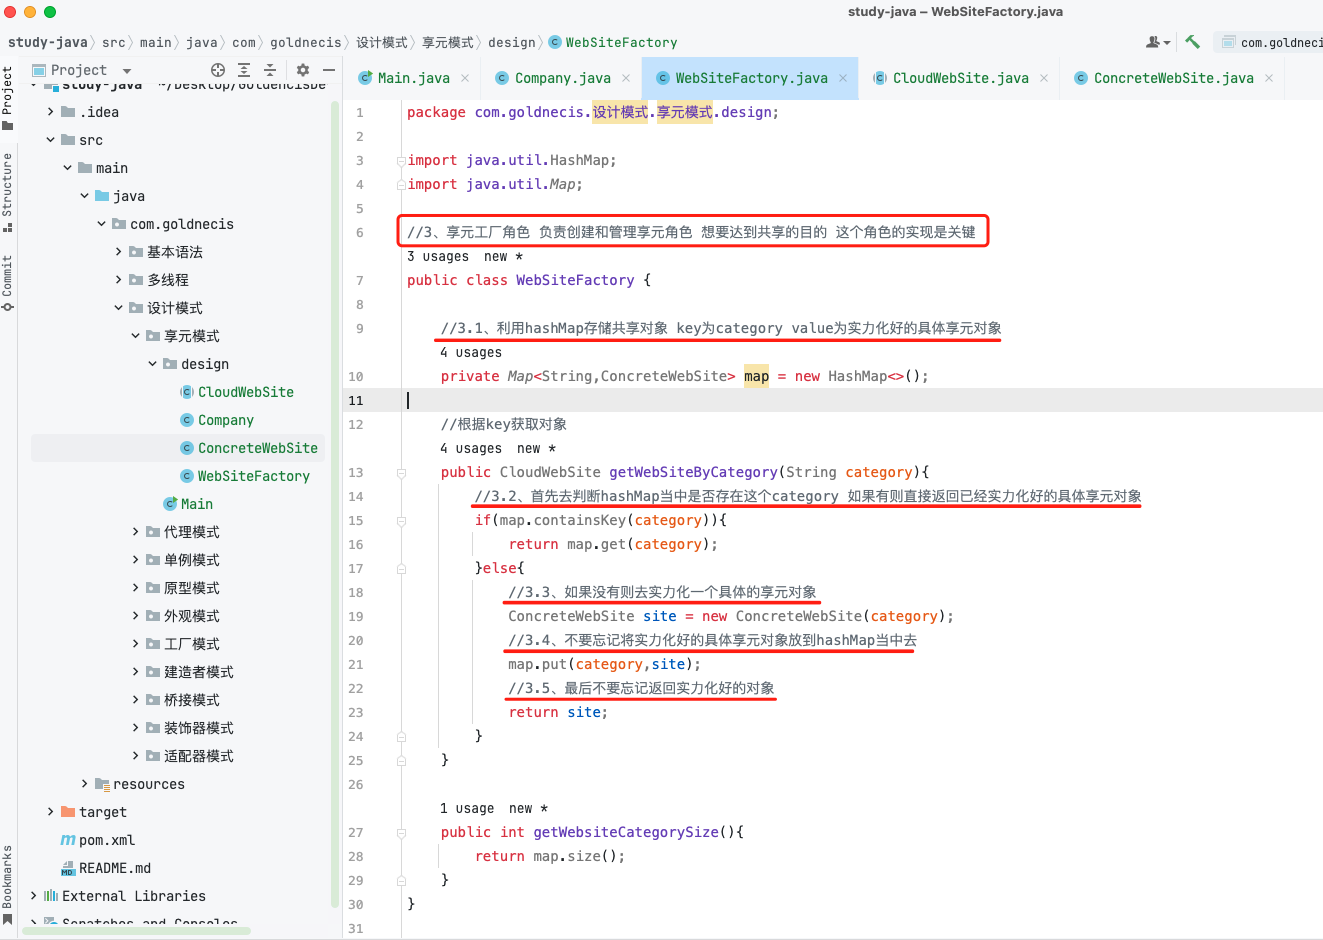Hide the Project panel with minus icon
The width and height of the screenshot is (1323, 940).
[329, 70]
